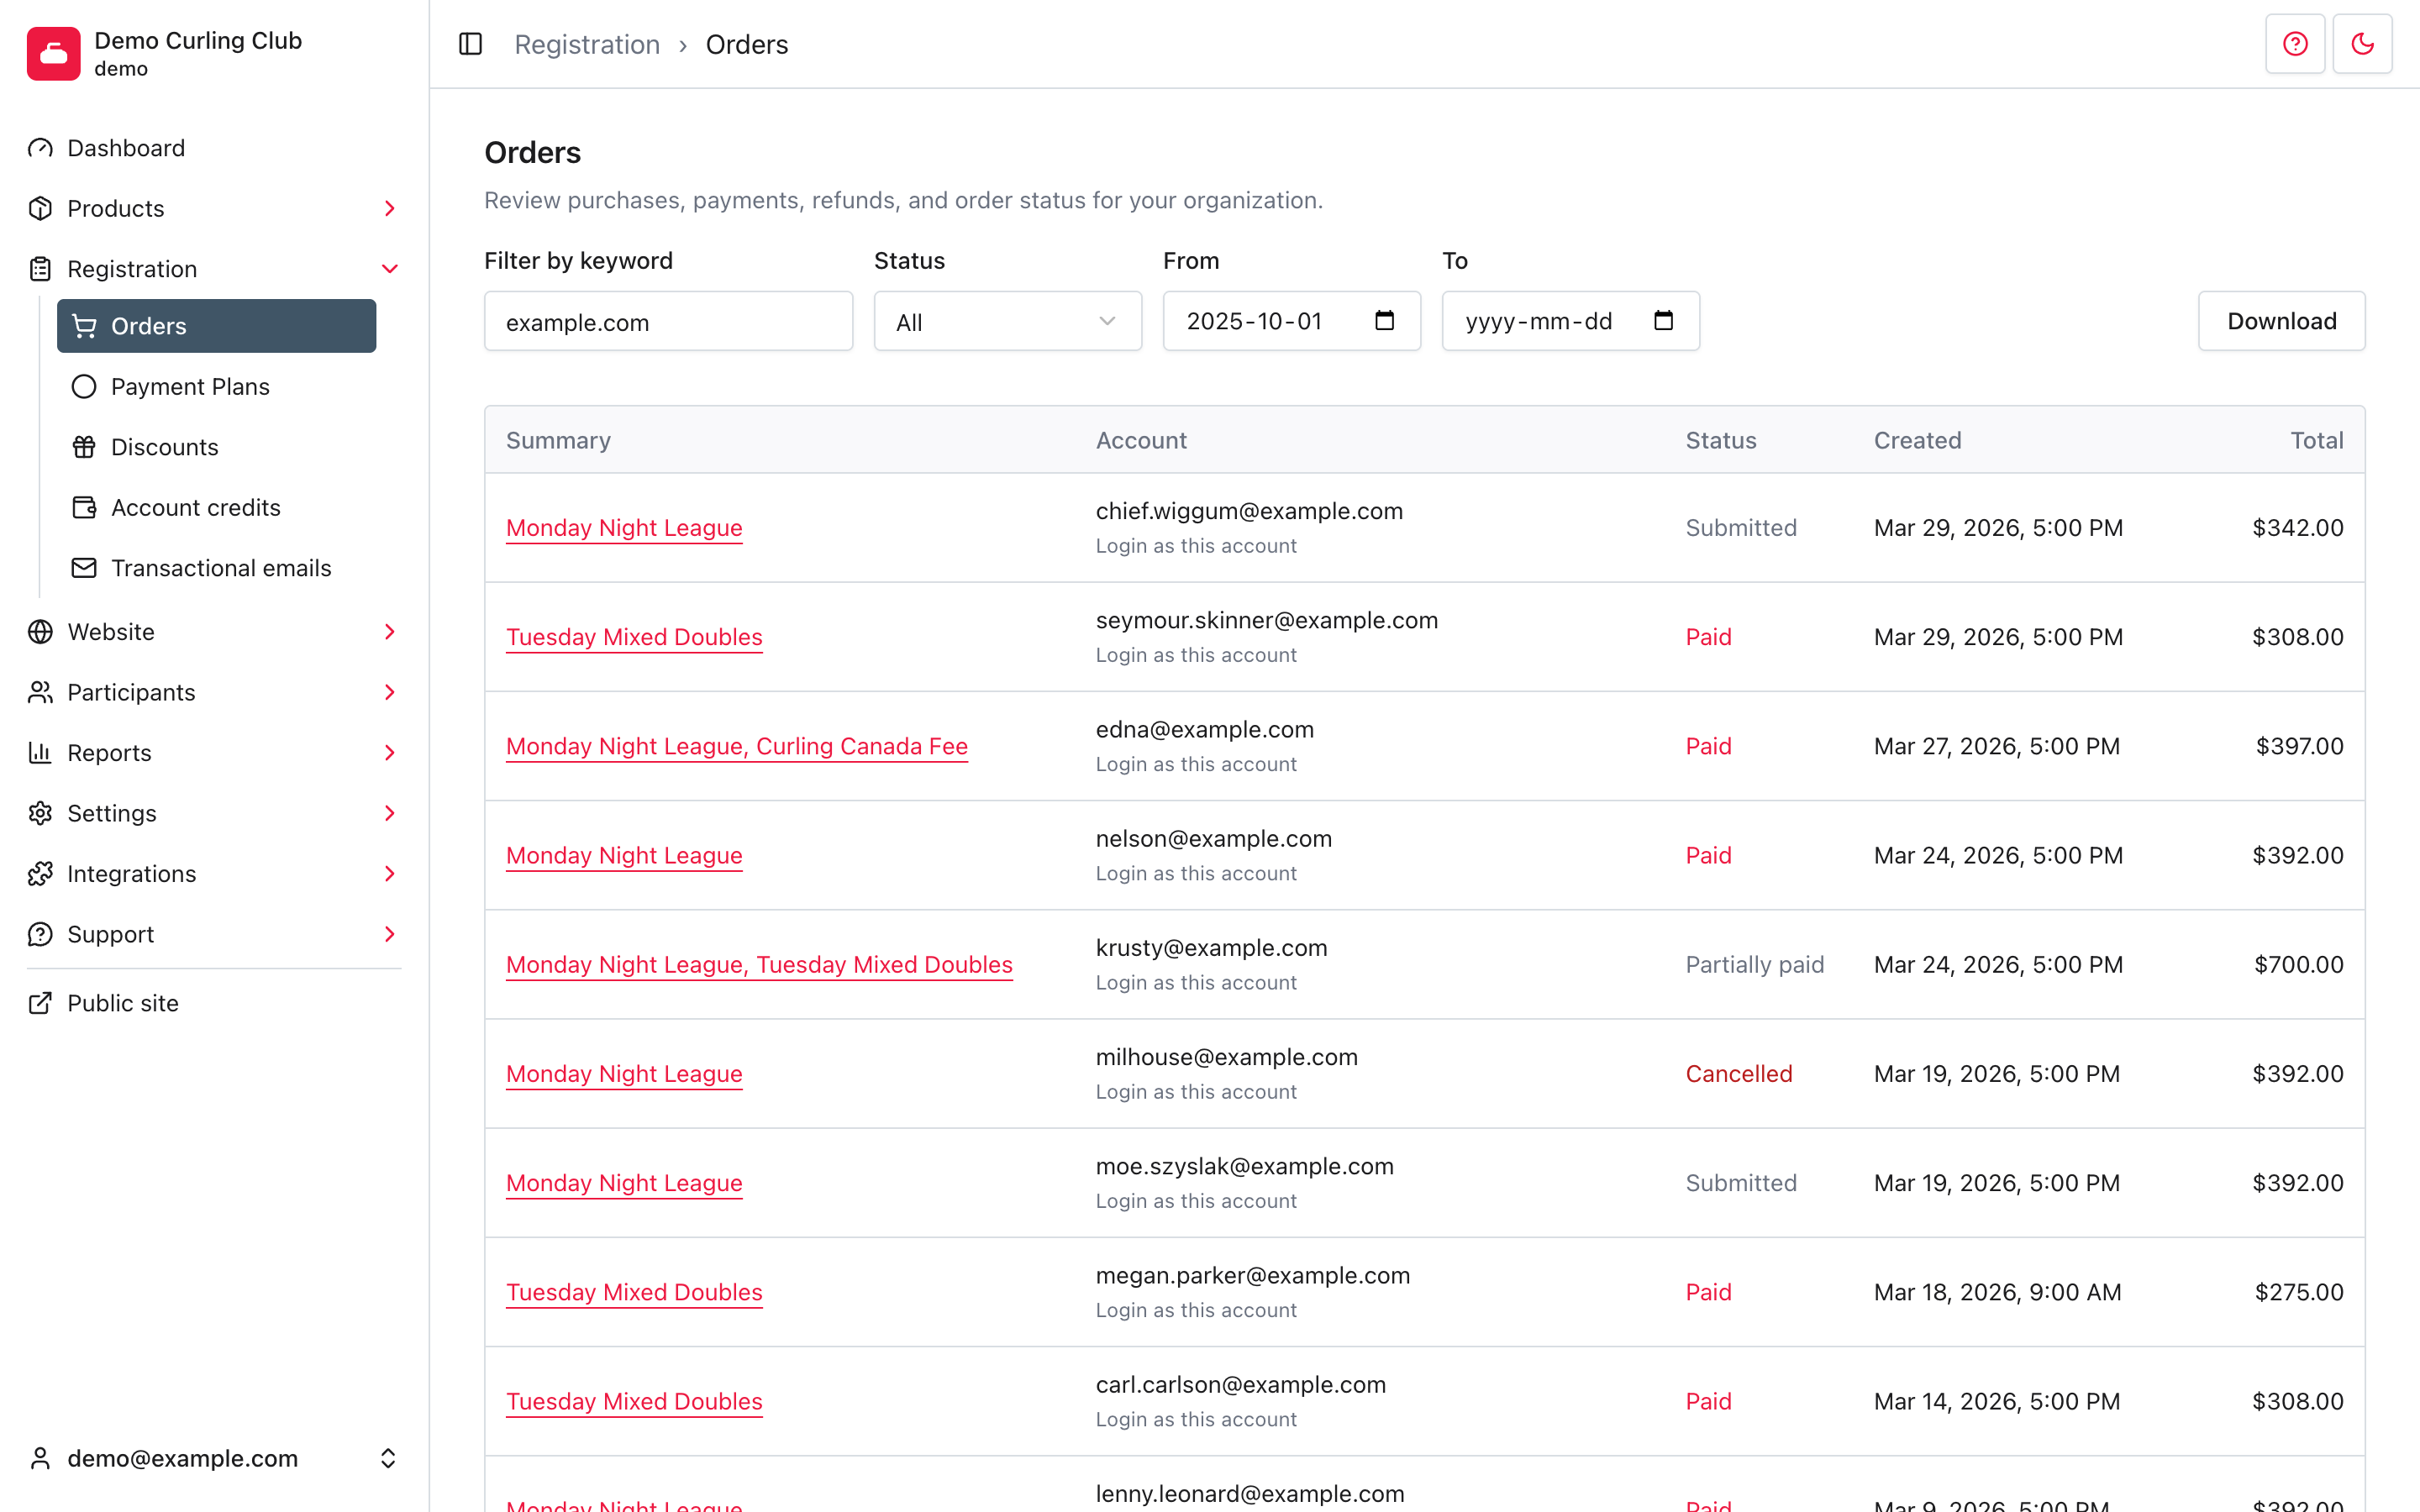Click the Cancelled status for milhouse
2420x1512 pixels.
[x=1738, y=1074]
